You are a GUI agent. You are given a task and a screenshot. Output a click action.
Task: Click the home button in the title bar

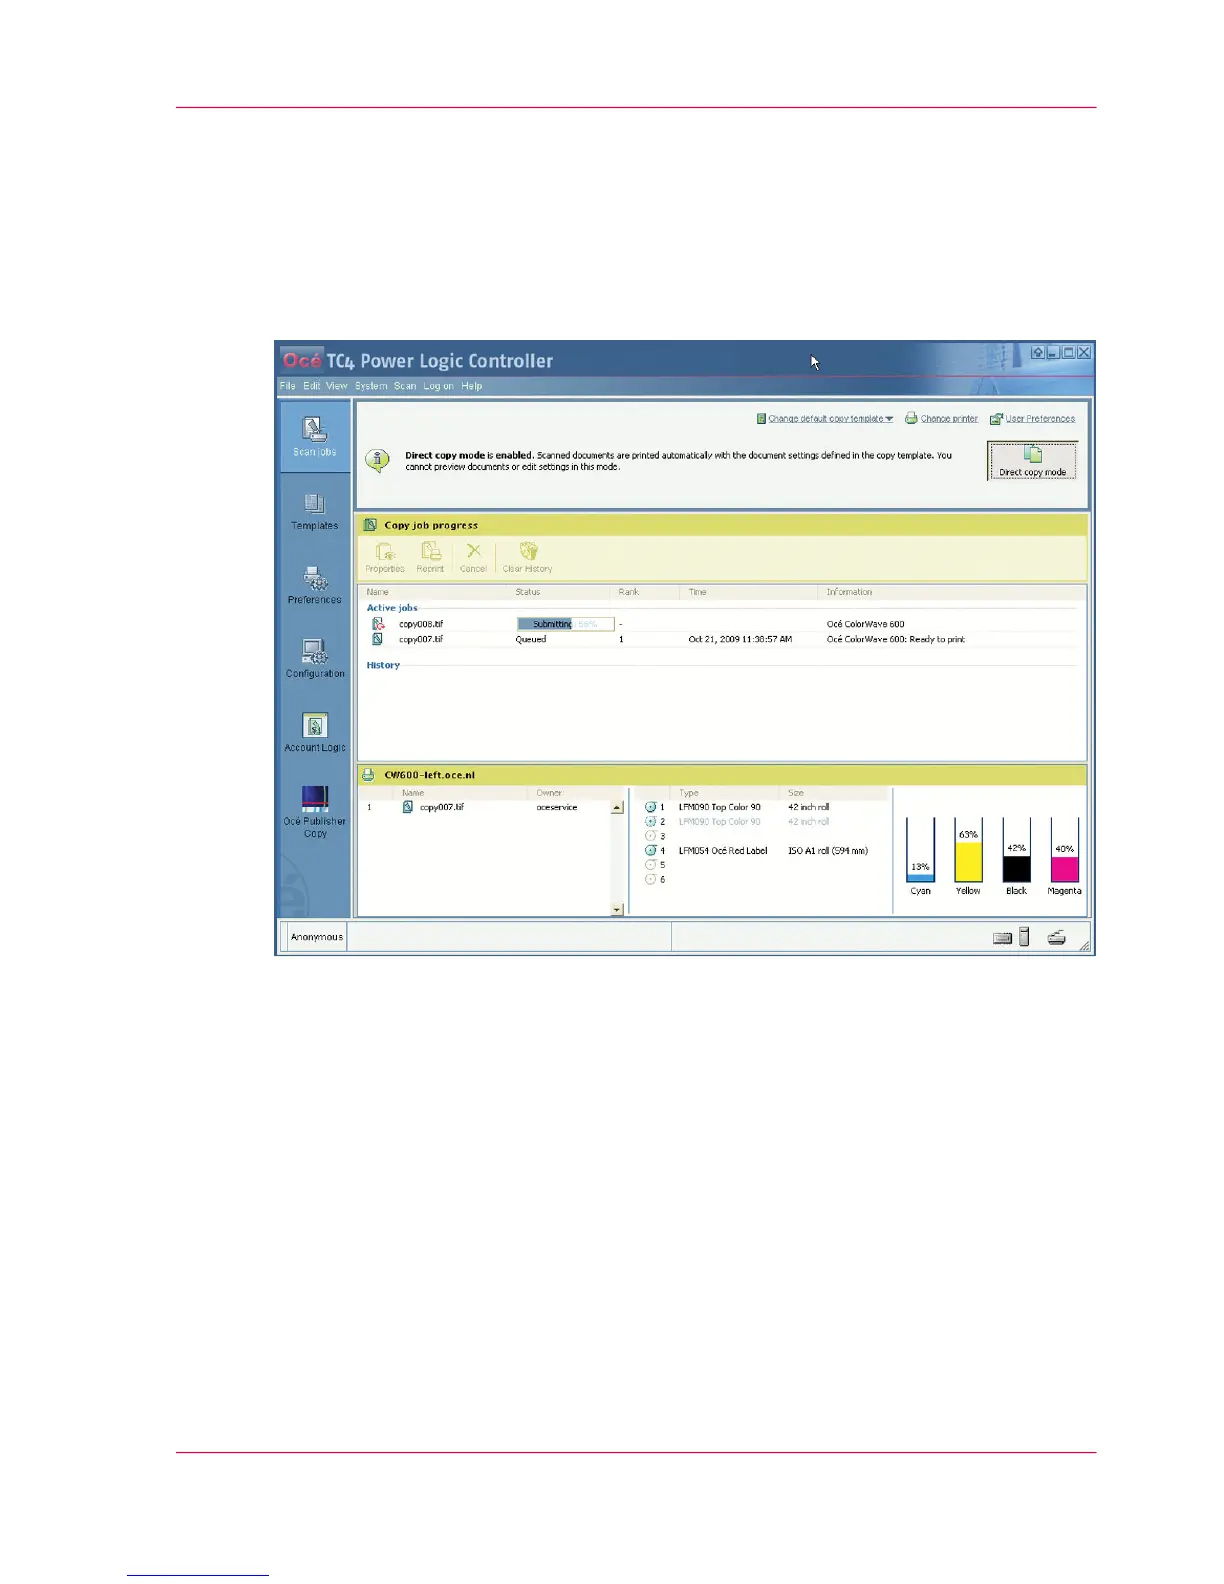(1038, 352)
